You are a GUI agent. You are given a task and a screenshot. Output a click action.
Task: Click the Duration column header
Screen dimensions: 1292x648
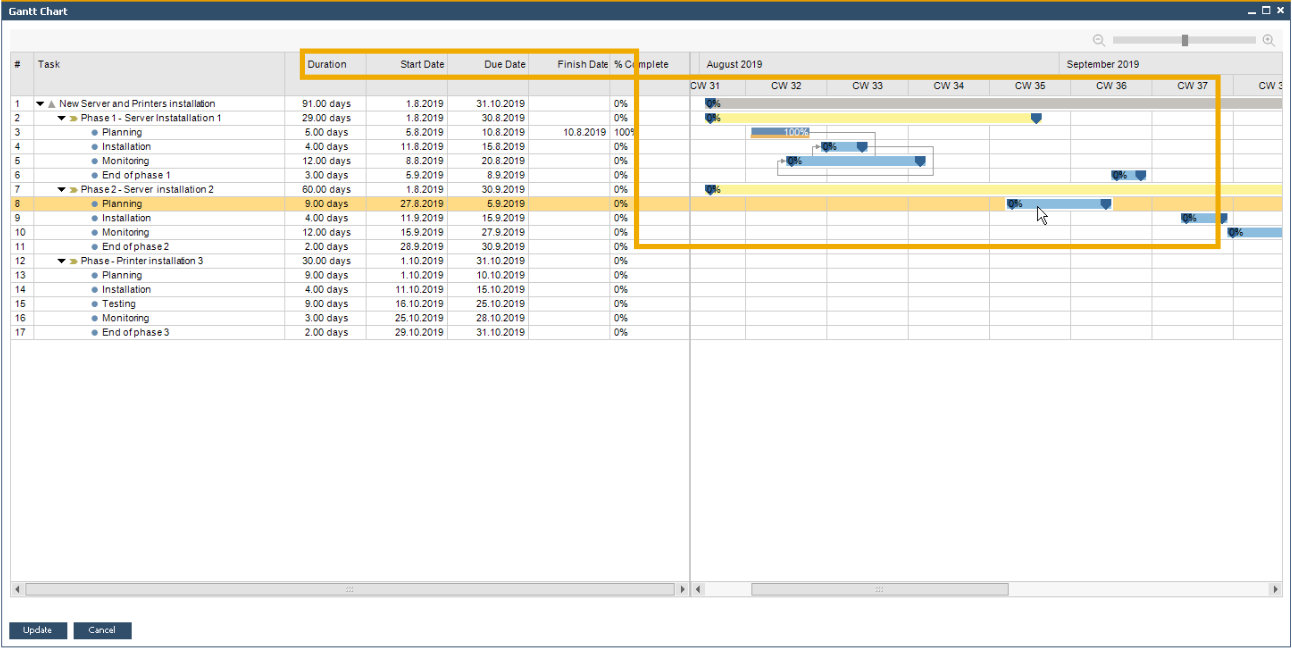326,64
